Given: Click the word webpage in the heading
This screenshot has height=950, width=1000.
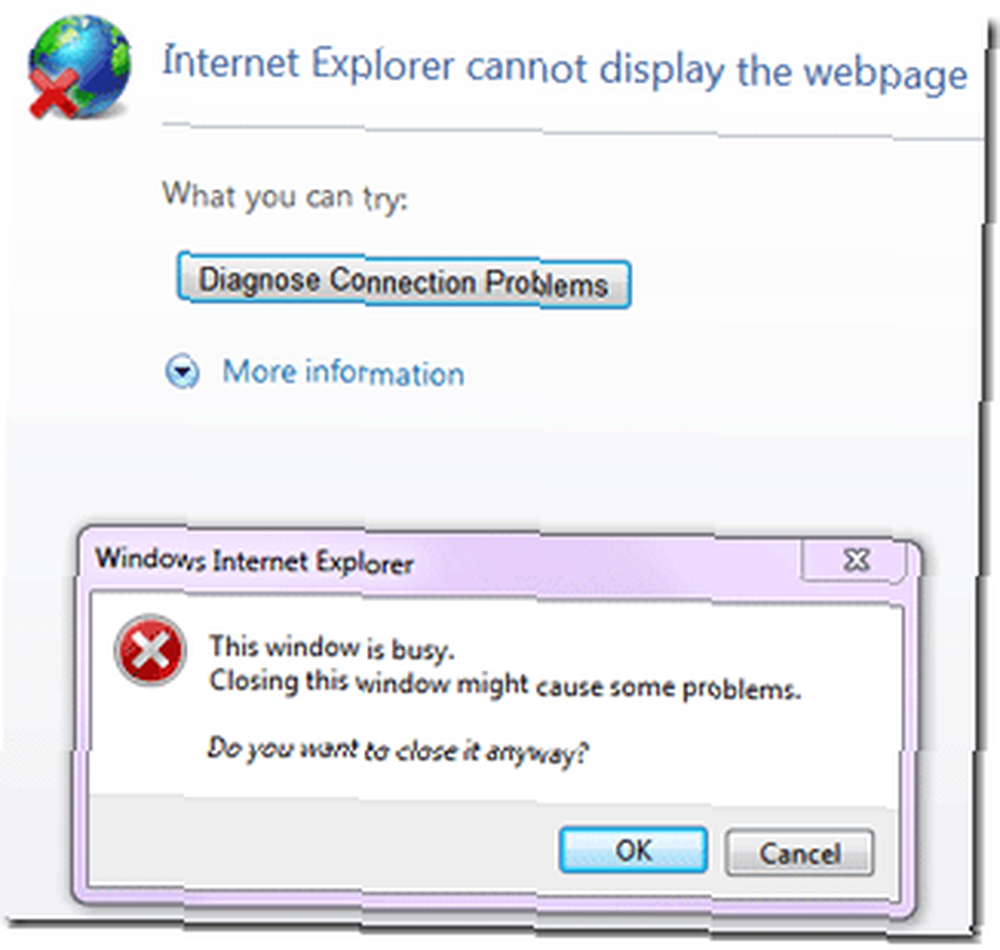Looking at the screenshot, I should [x=885, y=75].
